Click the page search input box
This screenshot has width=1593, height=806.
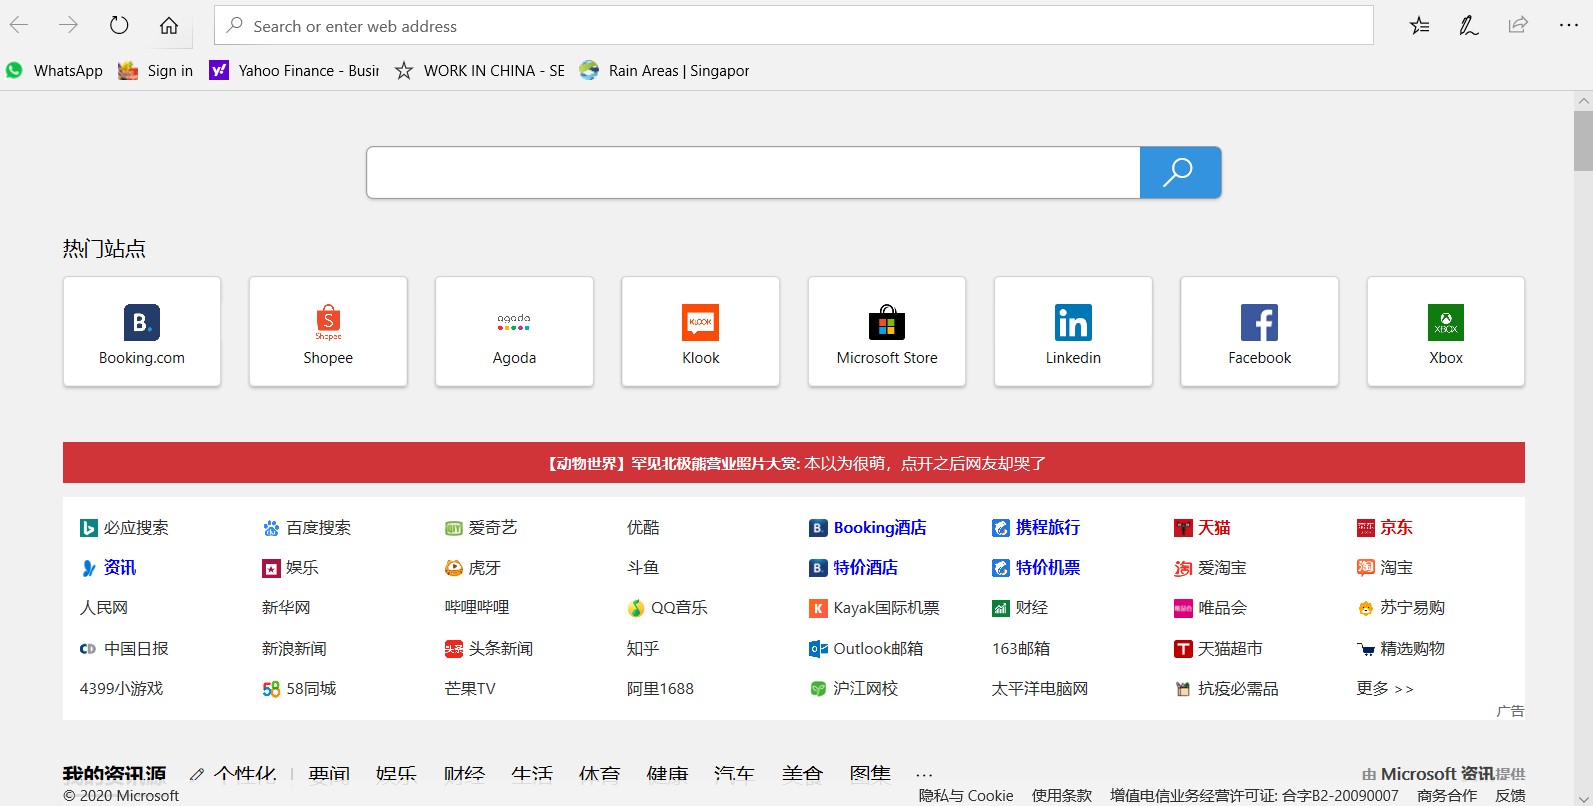(x=753, y=172)
